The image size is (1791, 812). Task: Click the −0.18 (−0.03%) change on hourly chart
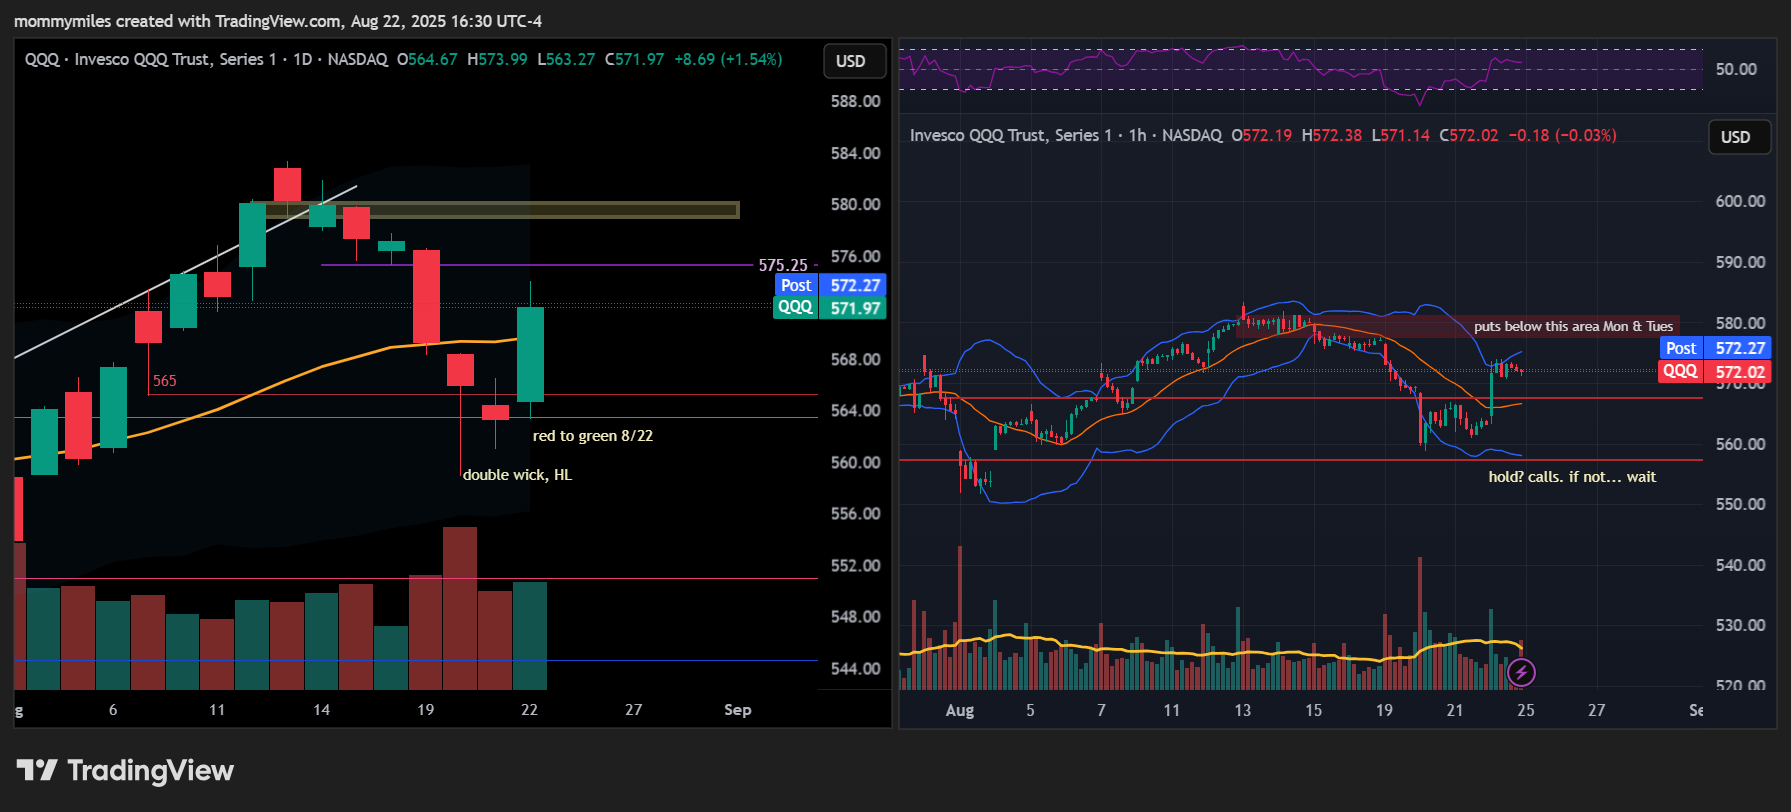(1562, 135)
